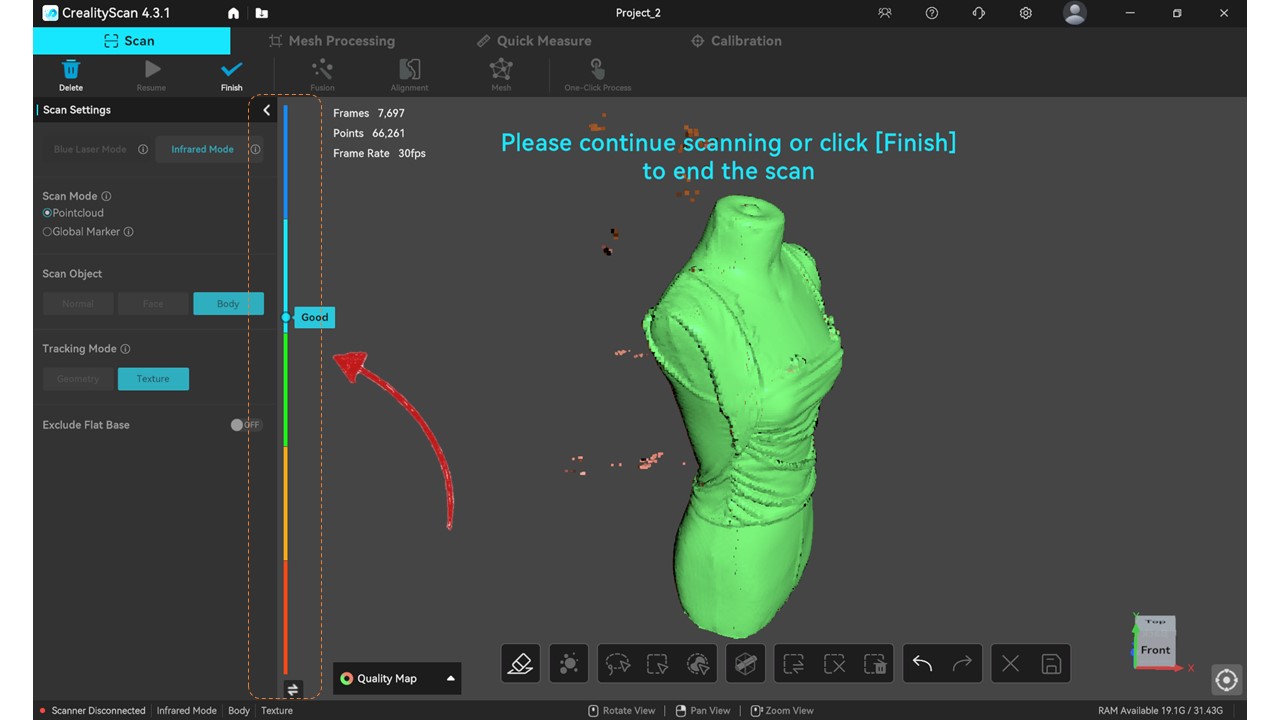This screenshot has width=1280, height=720.
Task: Open the project folder icon in title bar
Action: point(262,13)
